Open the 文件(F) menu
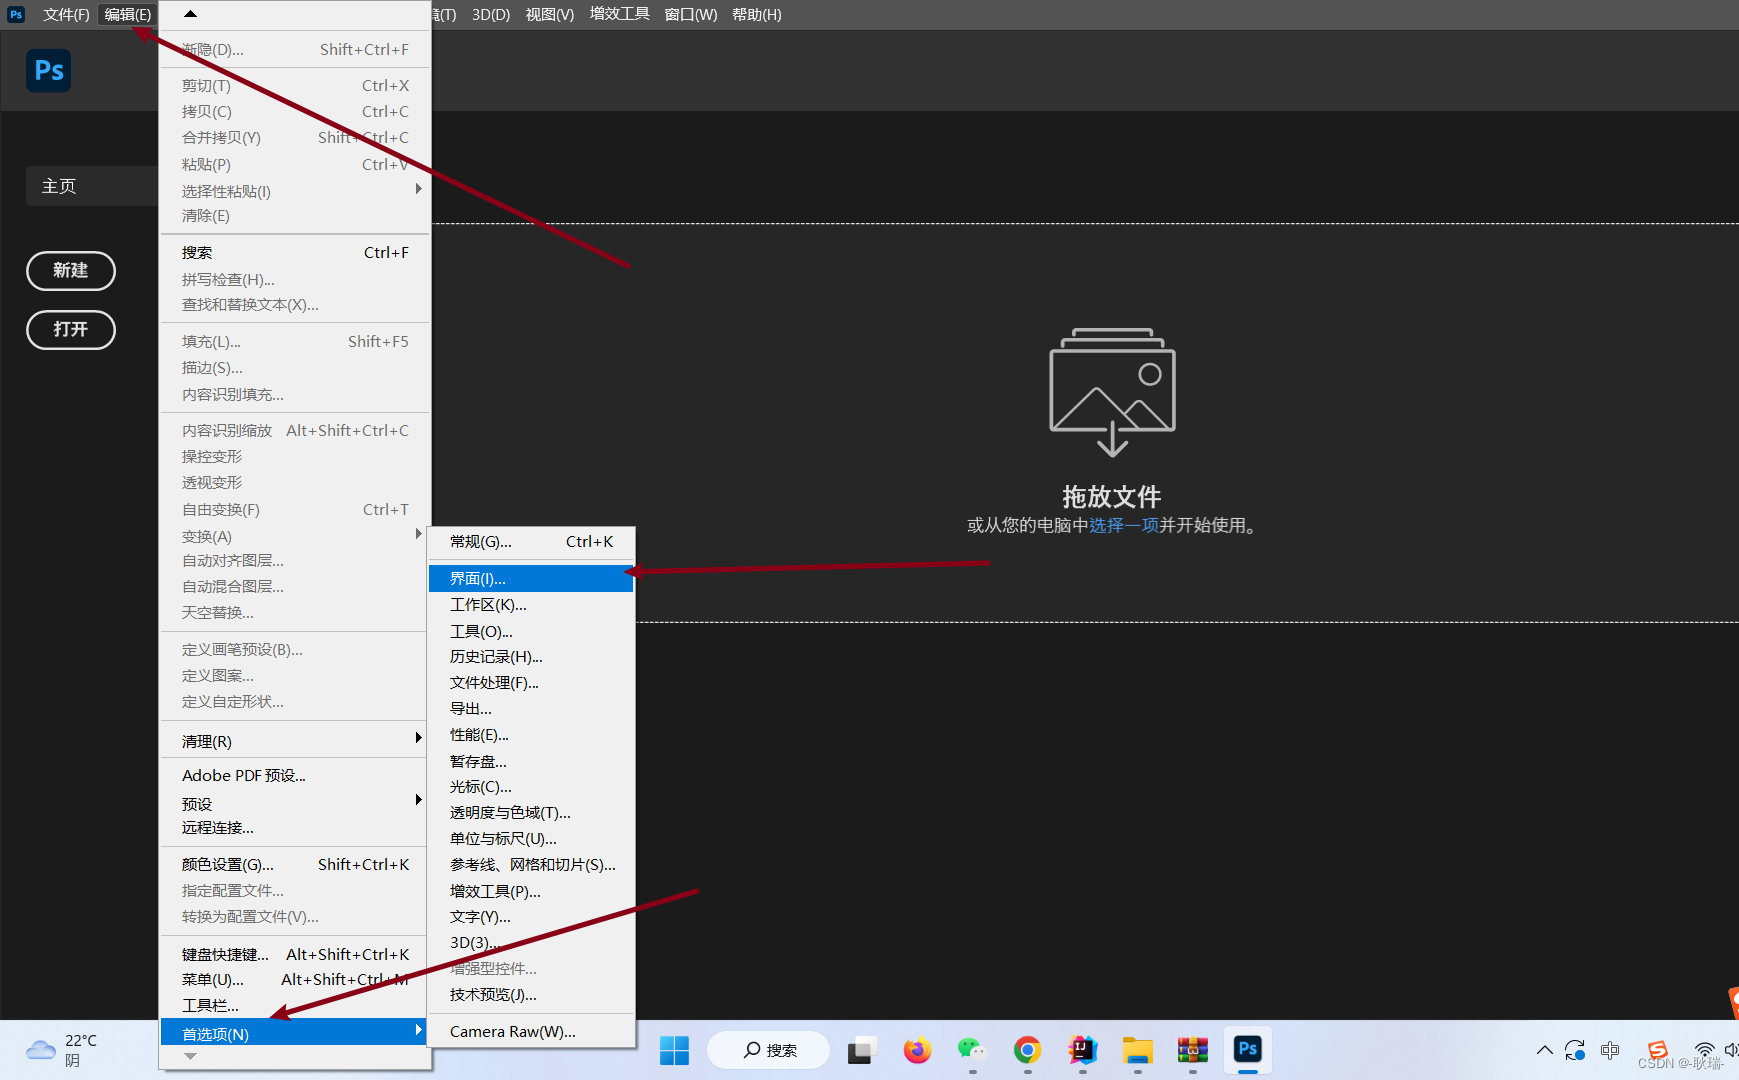The image size is (1739, 1080). (66, 14)
